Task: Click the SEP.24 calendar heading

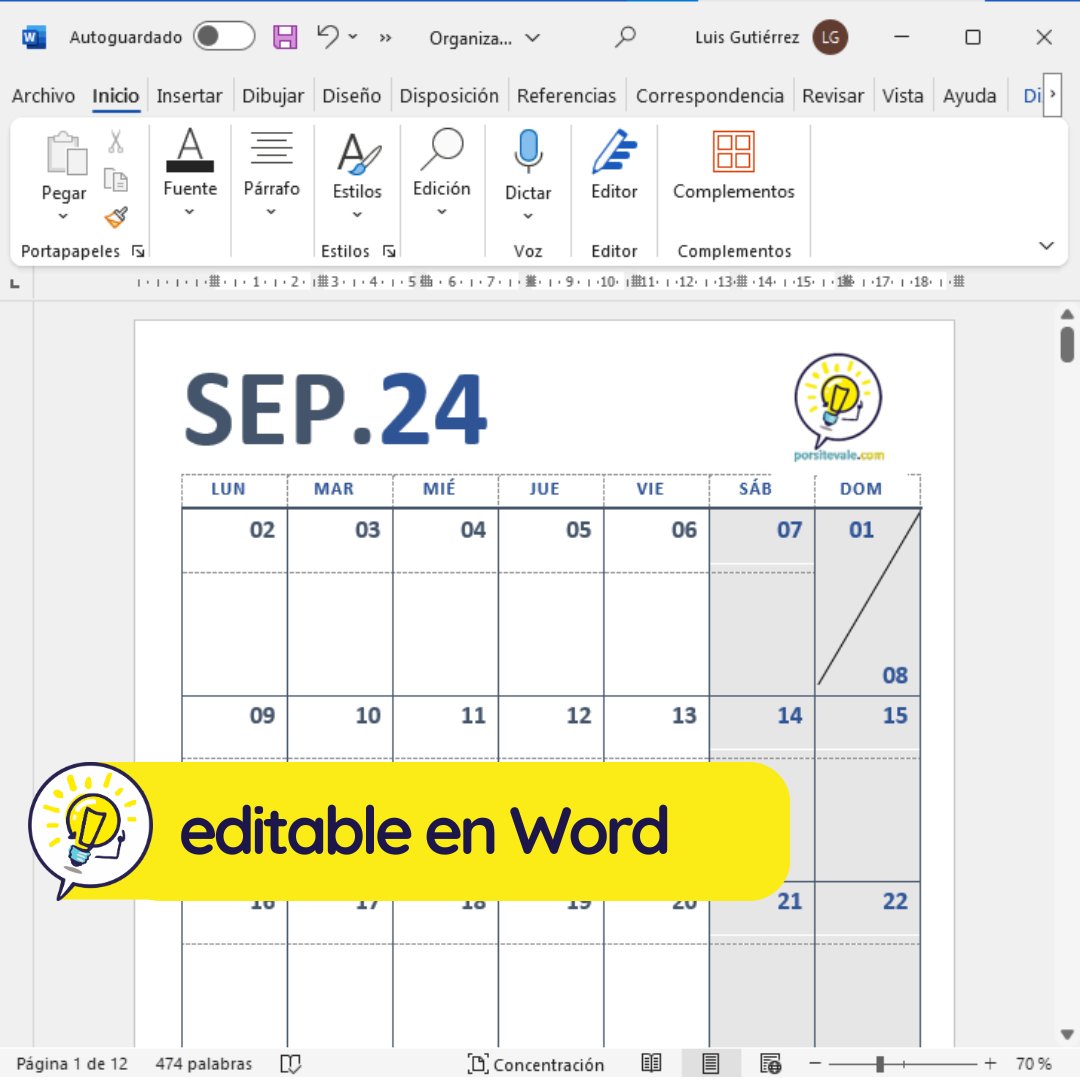Action: 337,409
